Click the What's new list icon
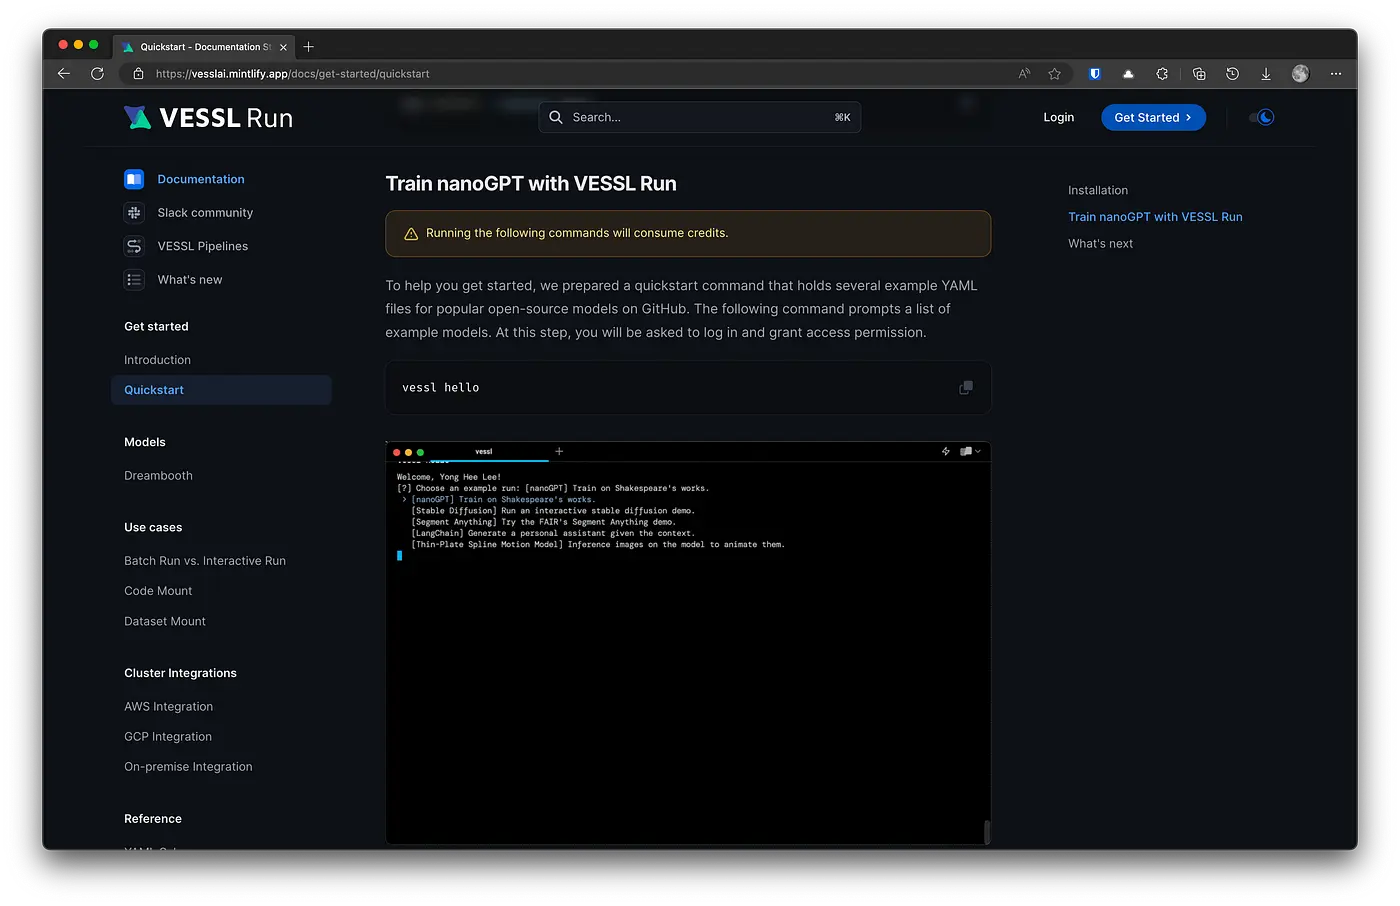 (x=134, y=280)
